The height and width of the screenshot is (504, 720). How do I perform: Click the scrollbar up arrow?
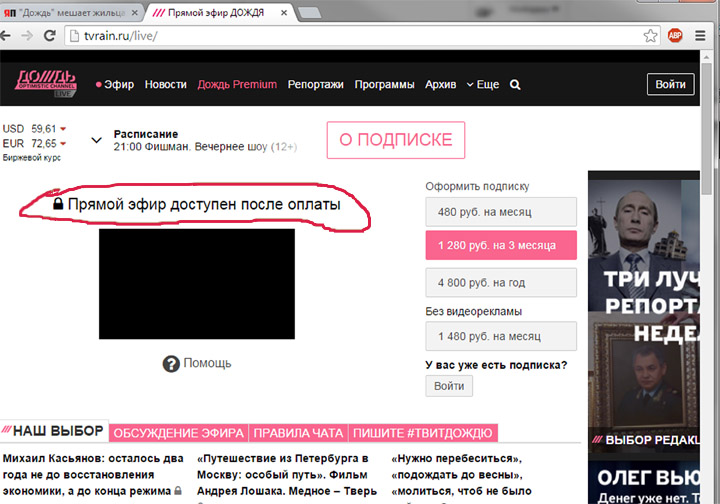click(x=706, y=56)
